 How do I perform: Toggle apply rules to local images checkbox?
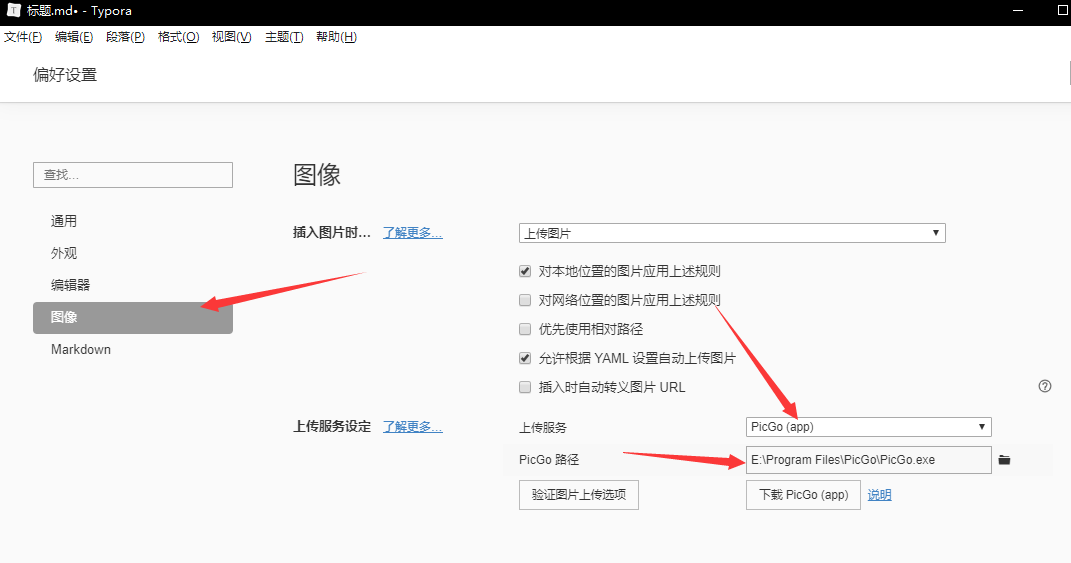point(525,271)
